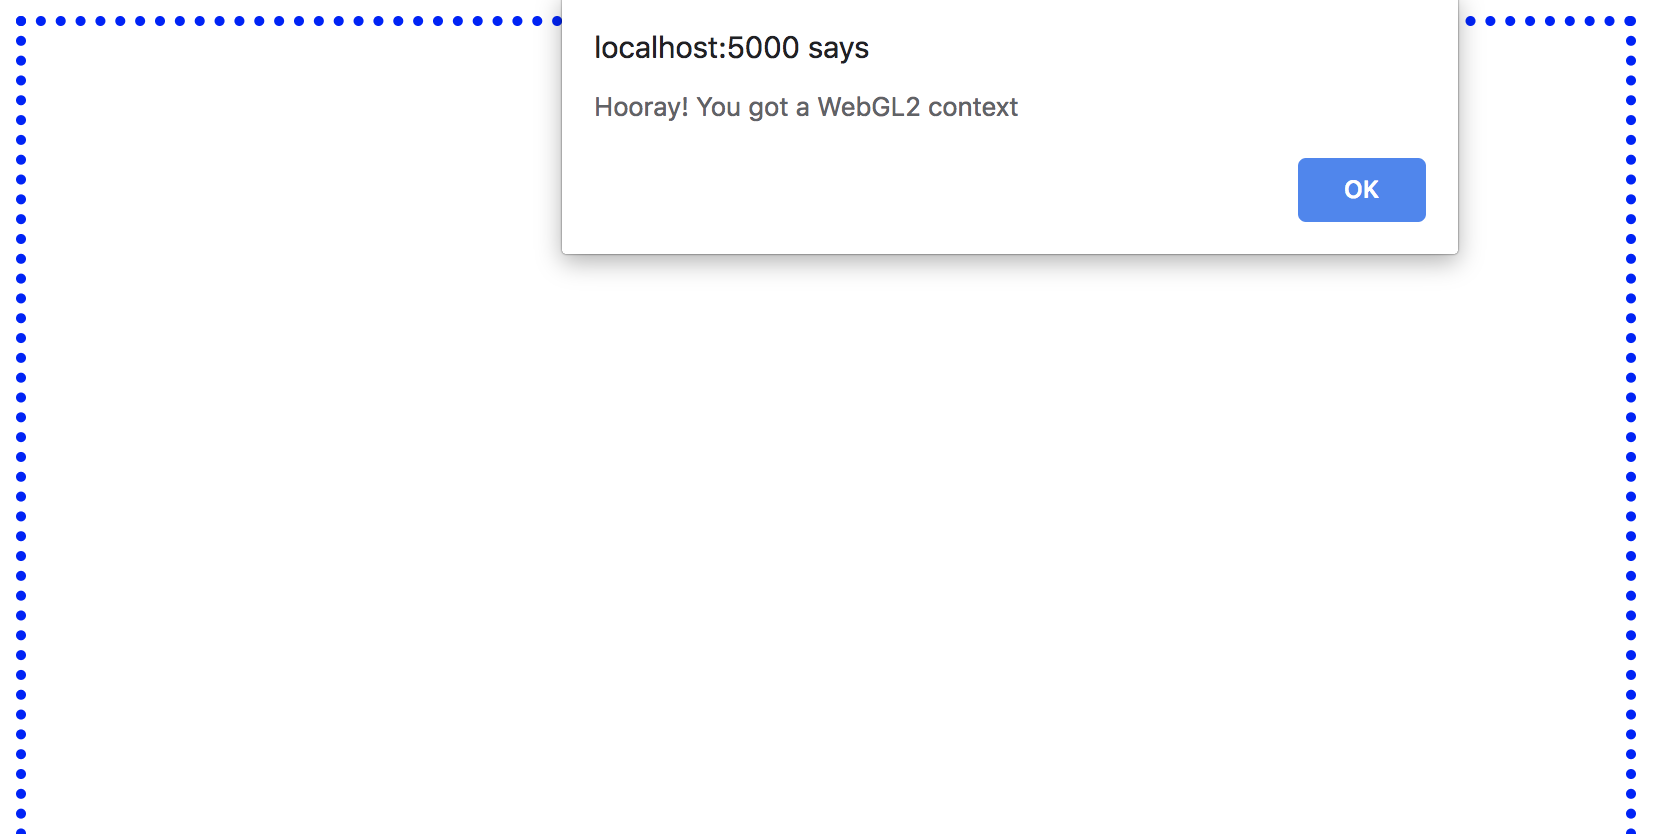
Task: Click the word "You" in the alert message
Action: (718, 107)
